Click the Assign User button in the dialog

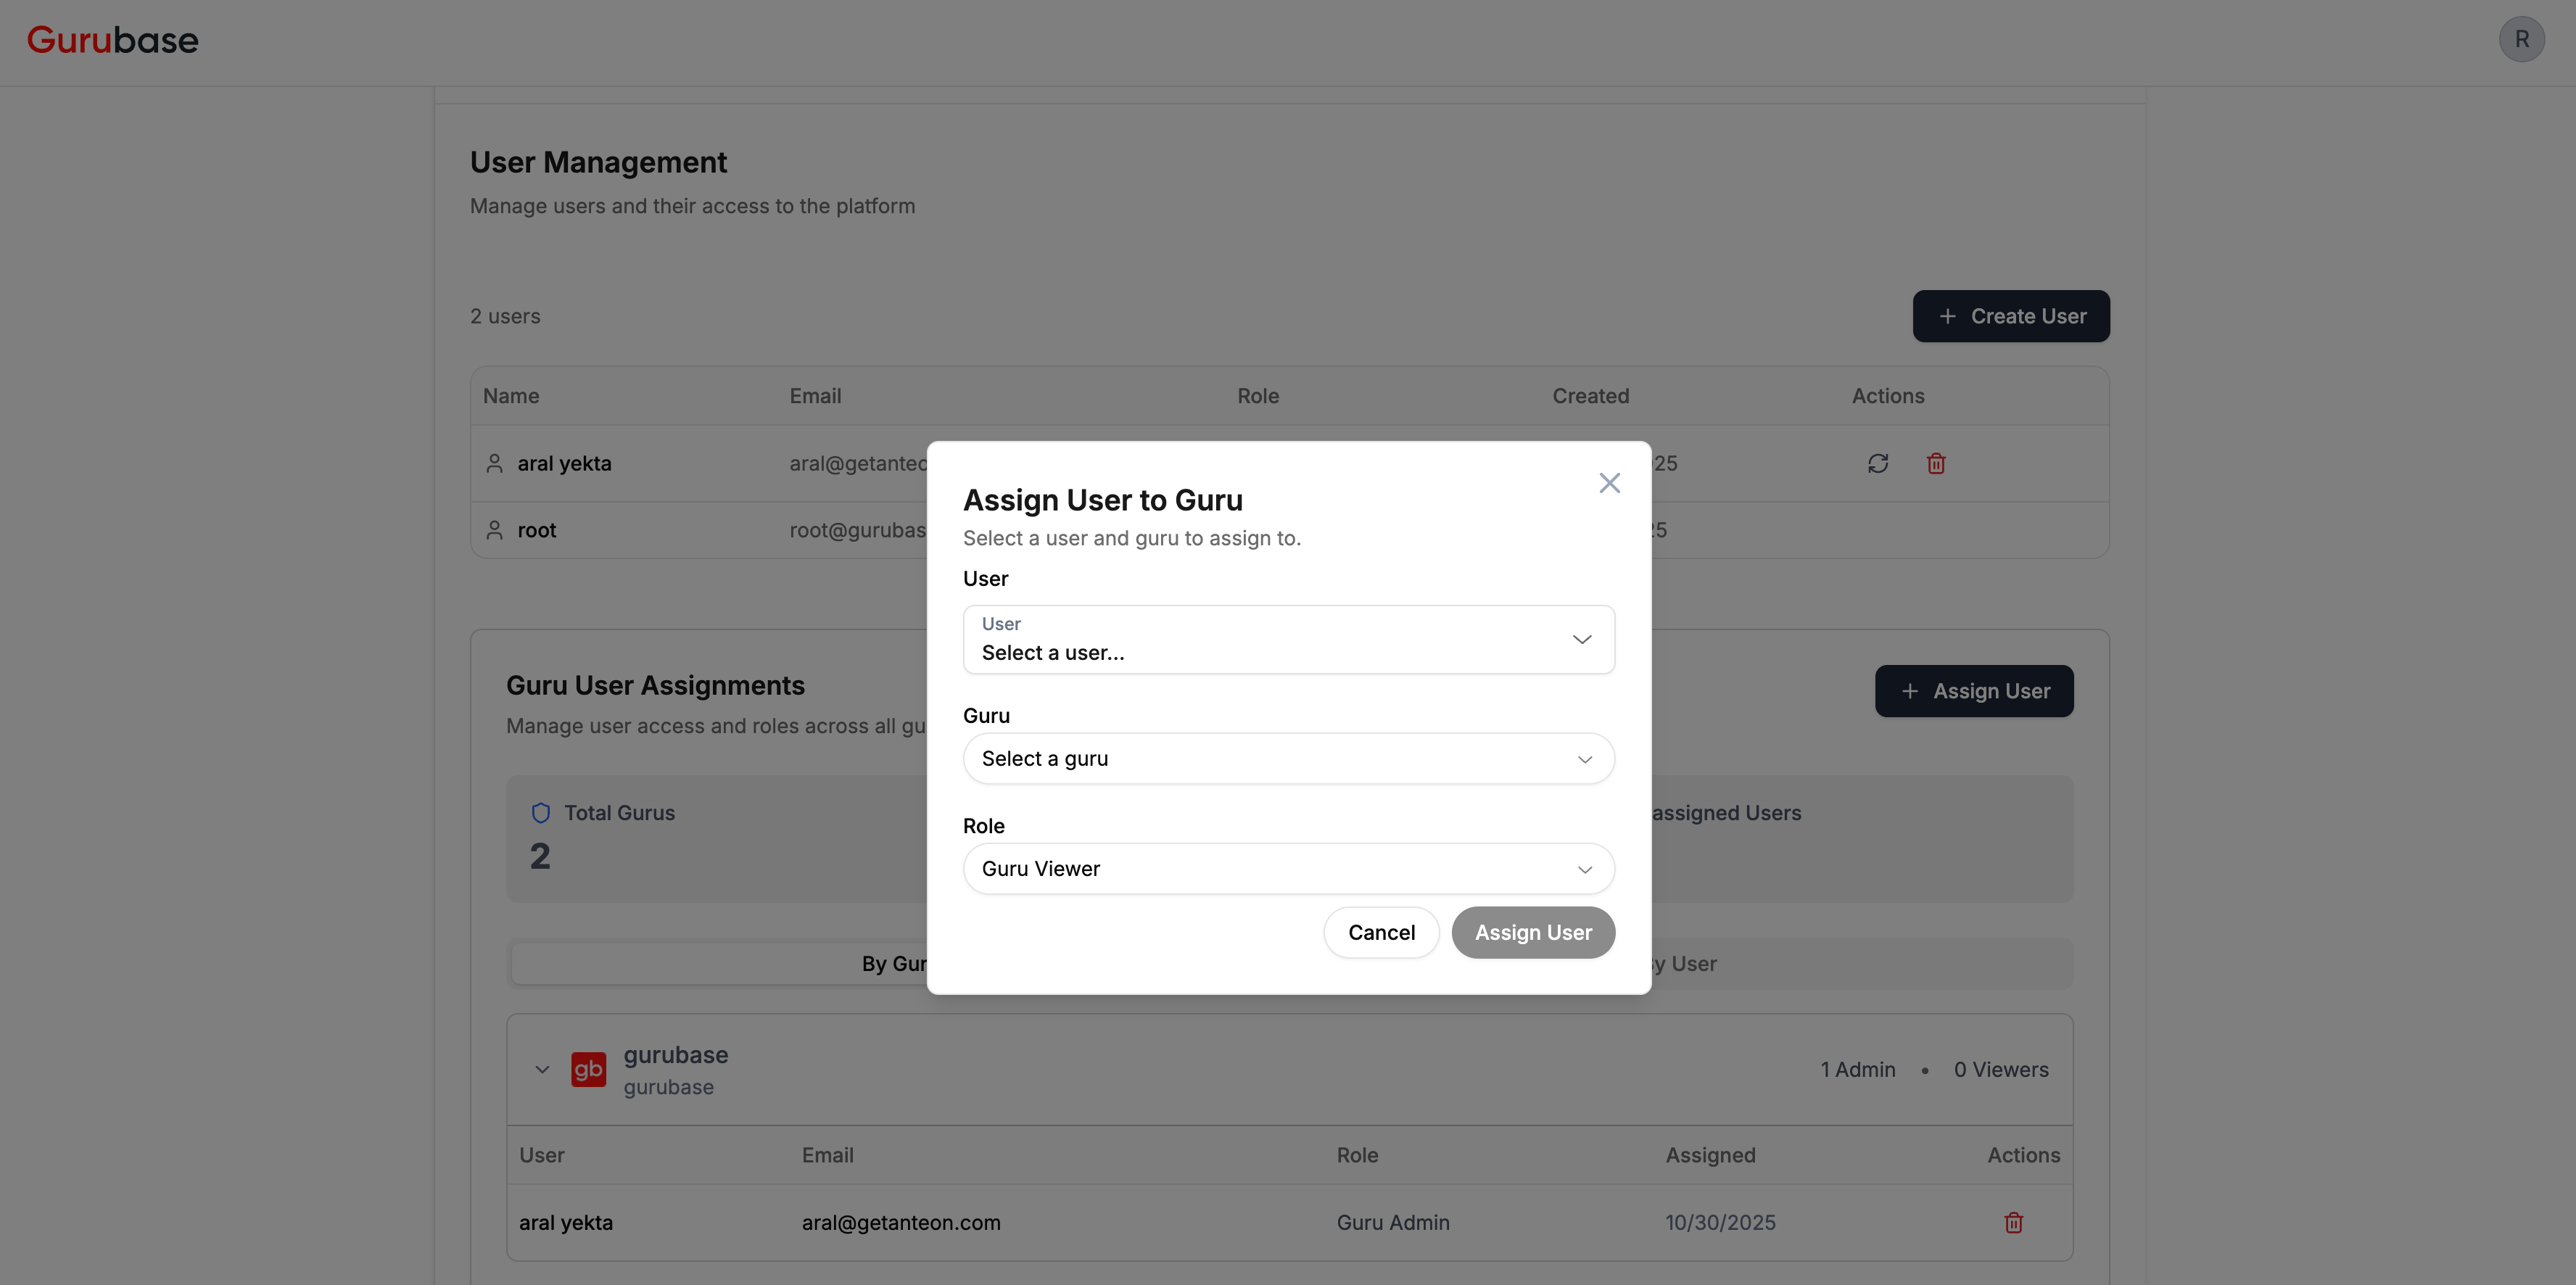tap(1533, 932)
